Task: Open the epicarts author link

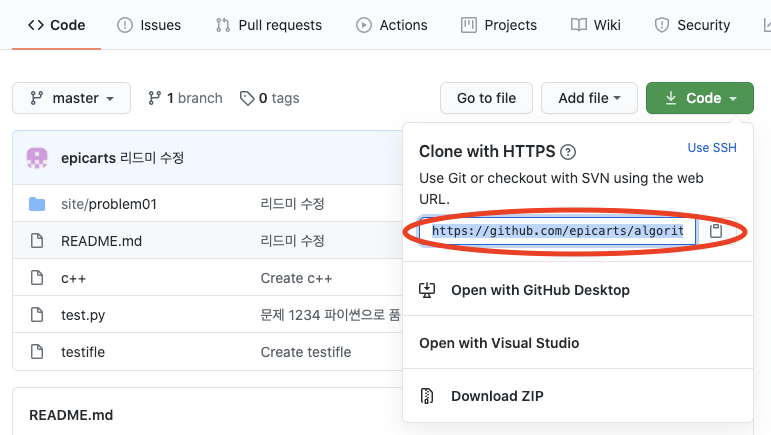Action: (88, 158)
